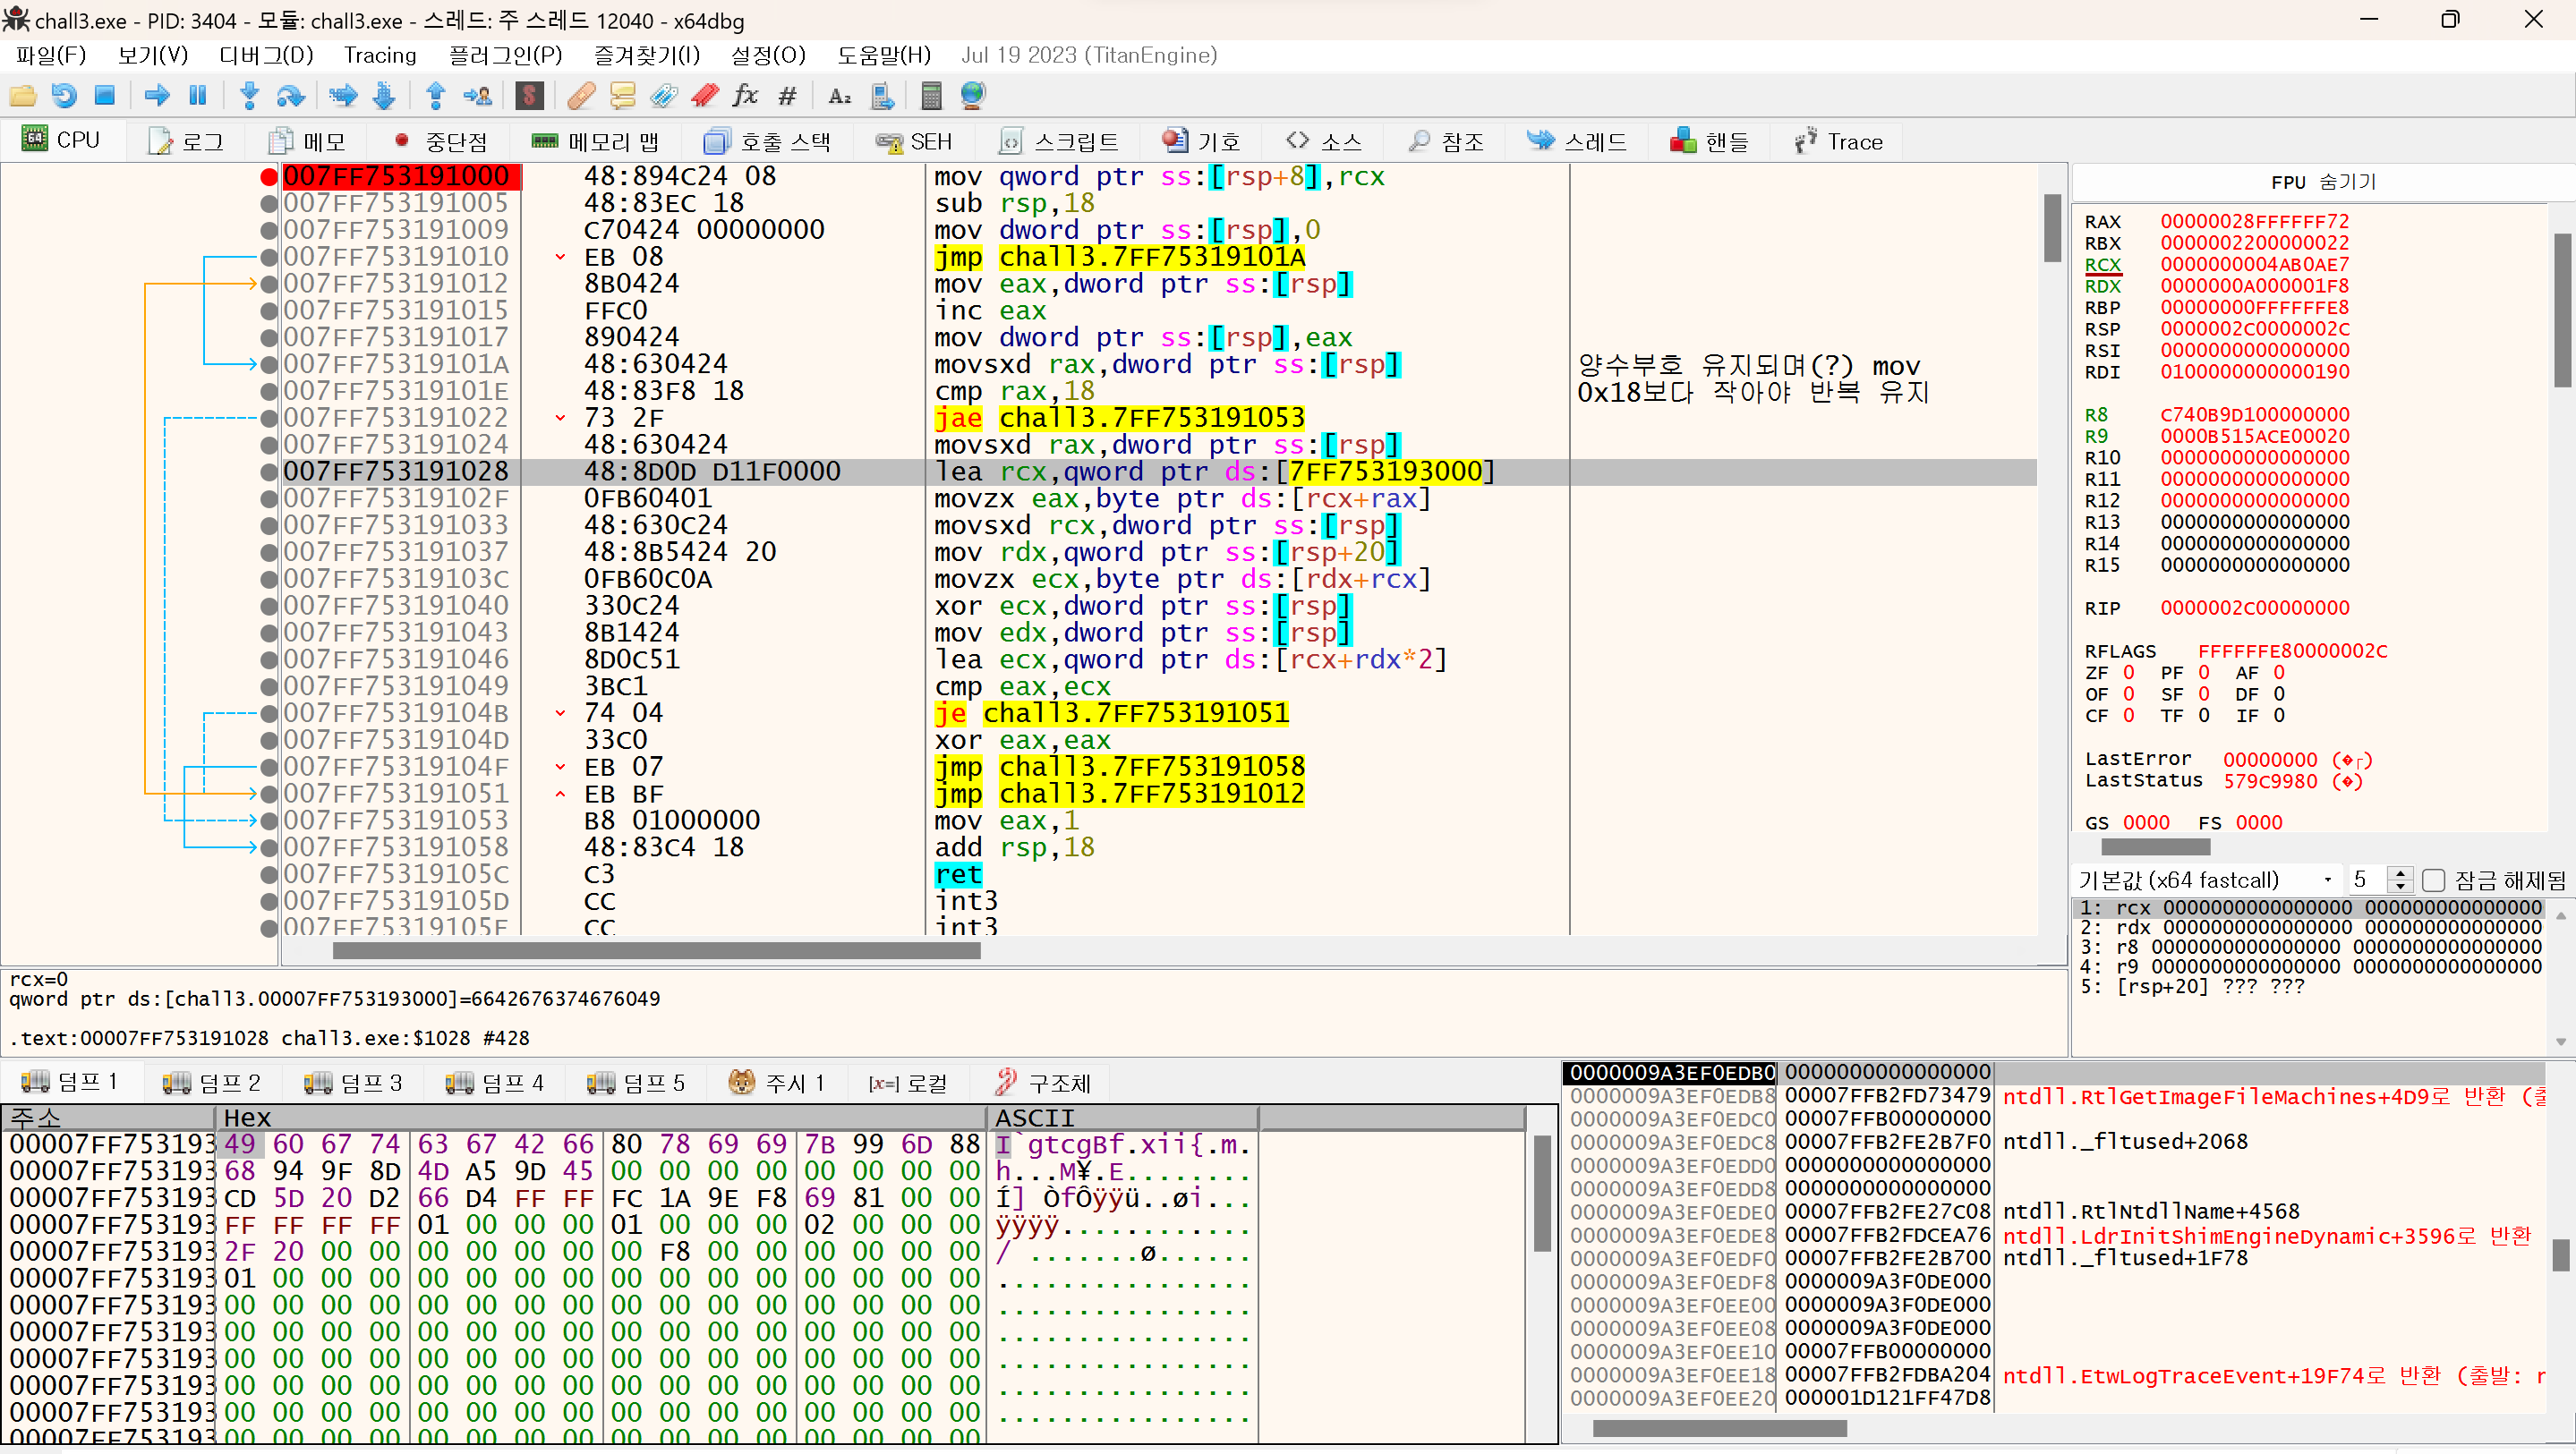This screenshot has height=1454, width=2576.
Task: Click the Pause execution icon
Action: point(198,96)
